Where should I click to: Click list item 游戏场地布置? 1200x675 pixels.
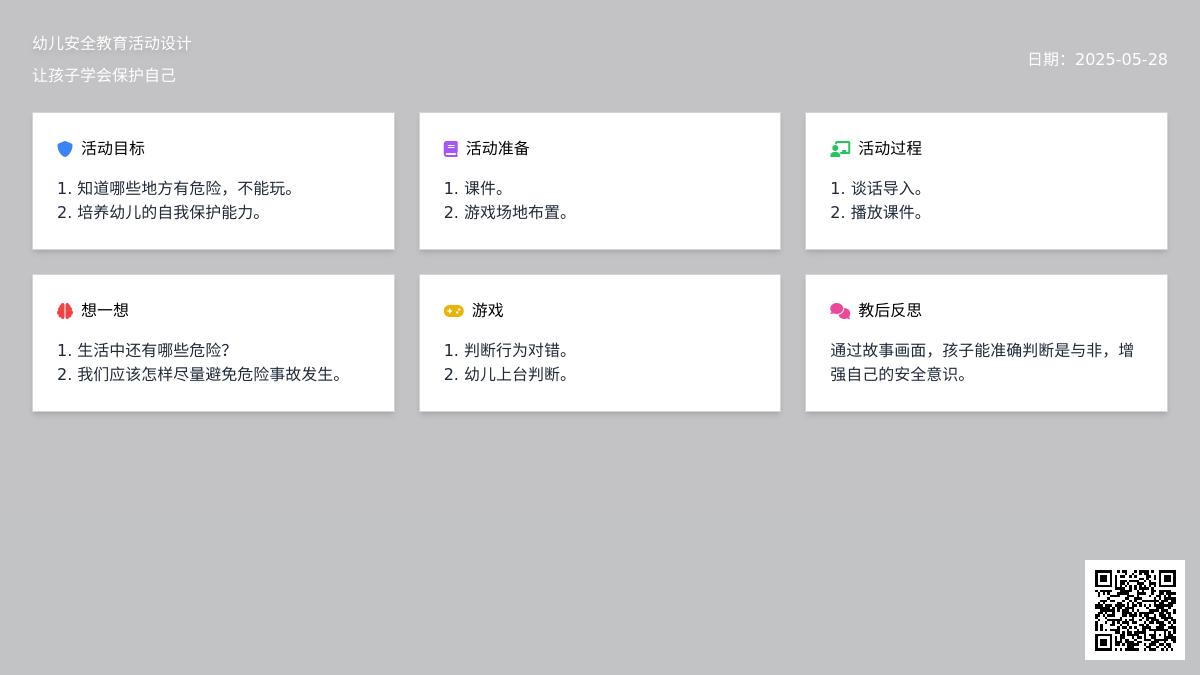pos(516,212)
